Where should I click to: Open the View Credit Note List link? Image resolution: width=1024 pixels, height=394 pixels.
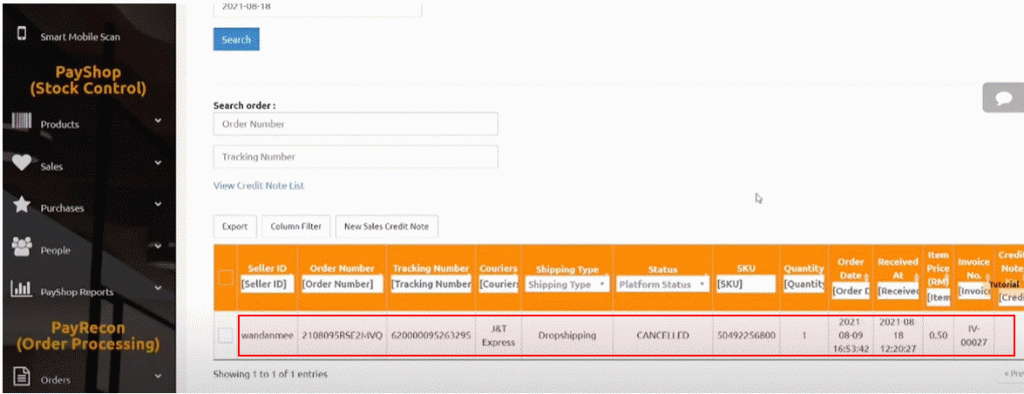pos(259,186)
